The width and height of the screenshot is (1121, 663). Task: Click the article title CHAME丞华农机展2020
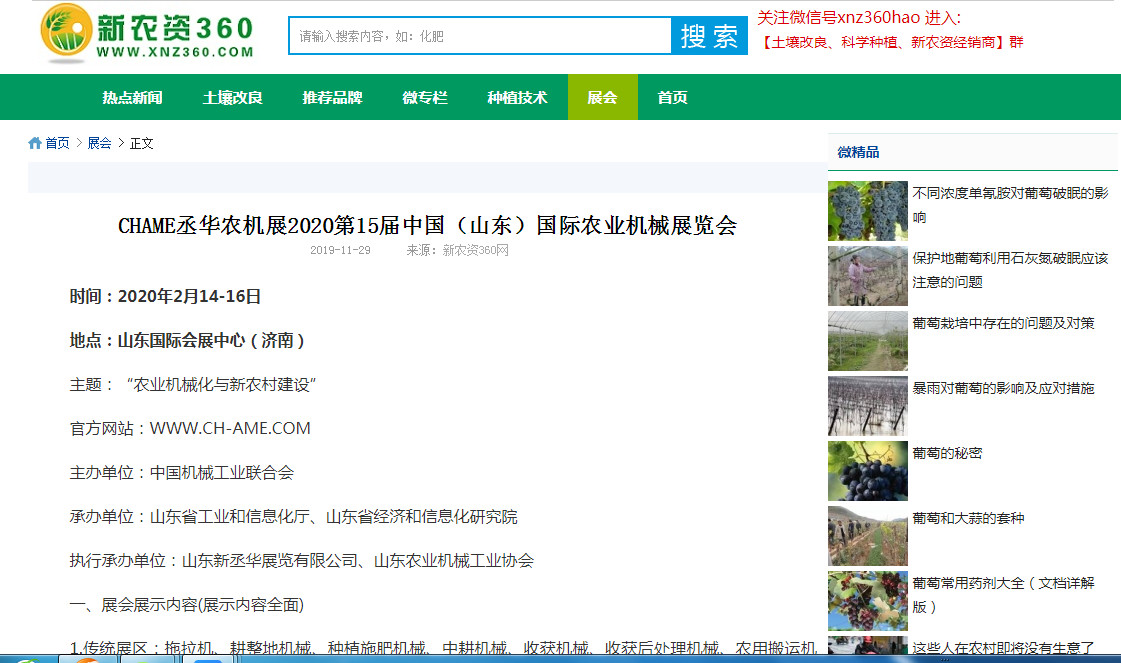point(428,225)
